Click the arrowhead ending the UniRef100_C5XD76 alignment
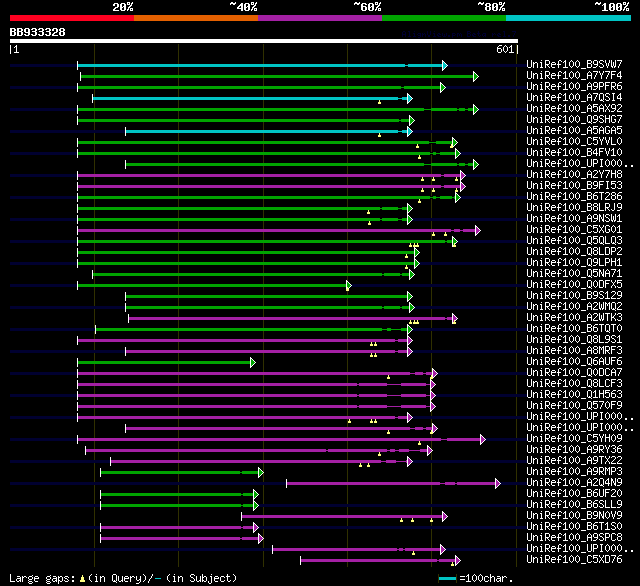The width and height of the screenshot is (640, 586). click(x=458, y=561)
